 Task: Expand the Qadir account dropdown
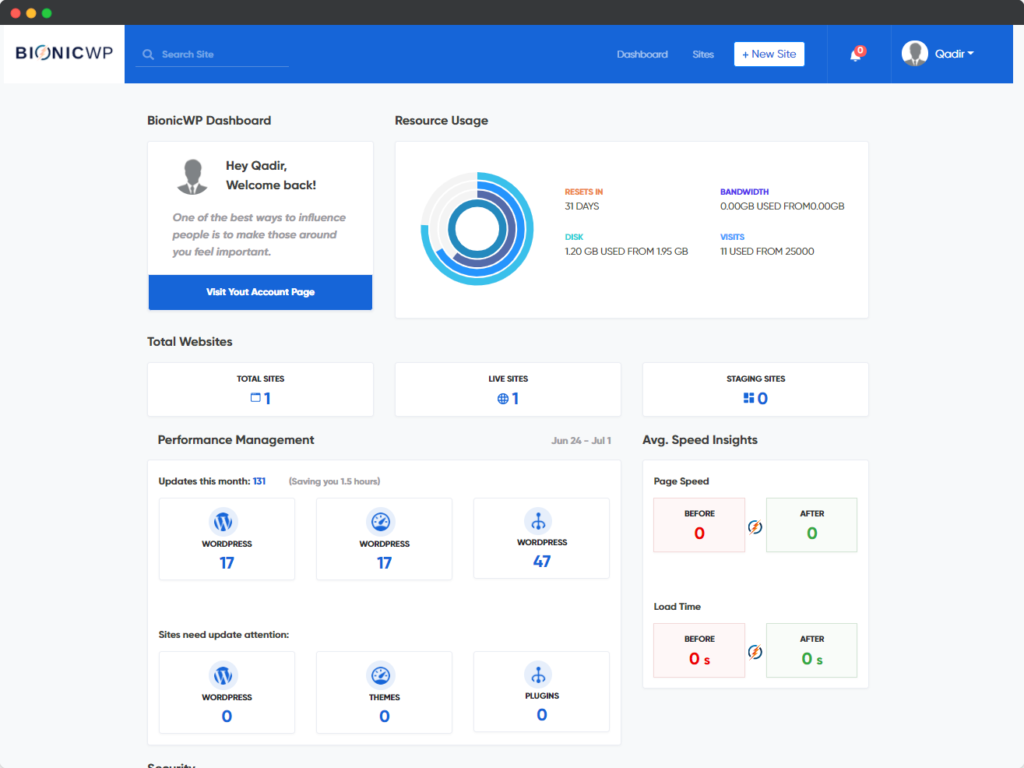coord(954,54)
